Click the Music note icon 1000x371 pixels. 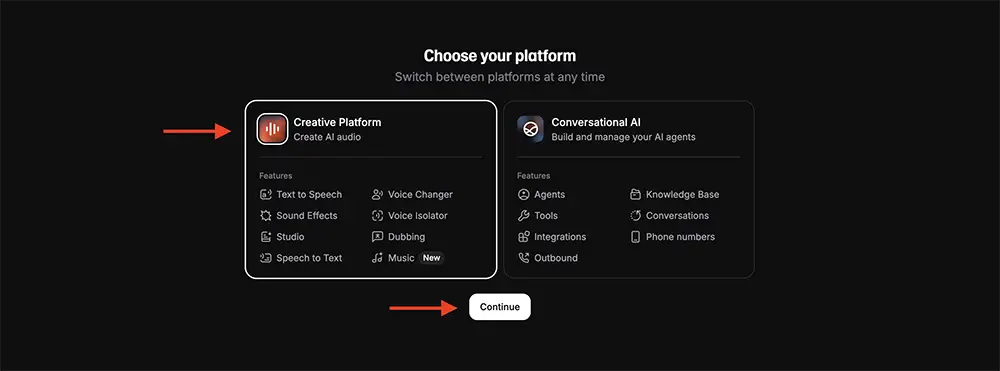pyautogui.click(x=378, y=258)
